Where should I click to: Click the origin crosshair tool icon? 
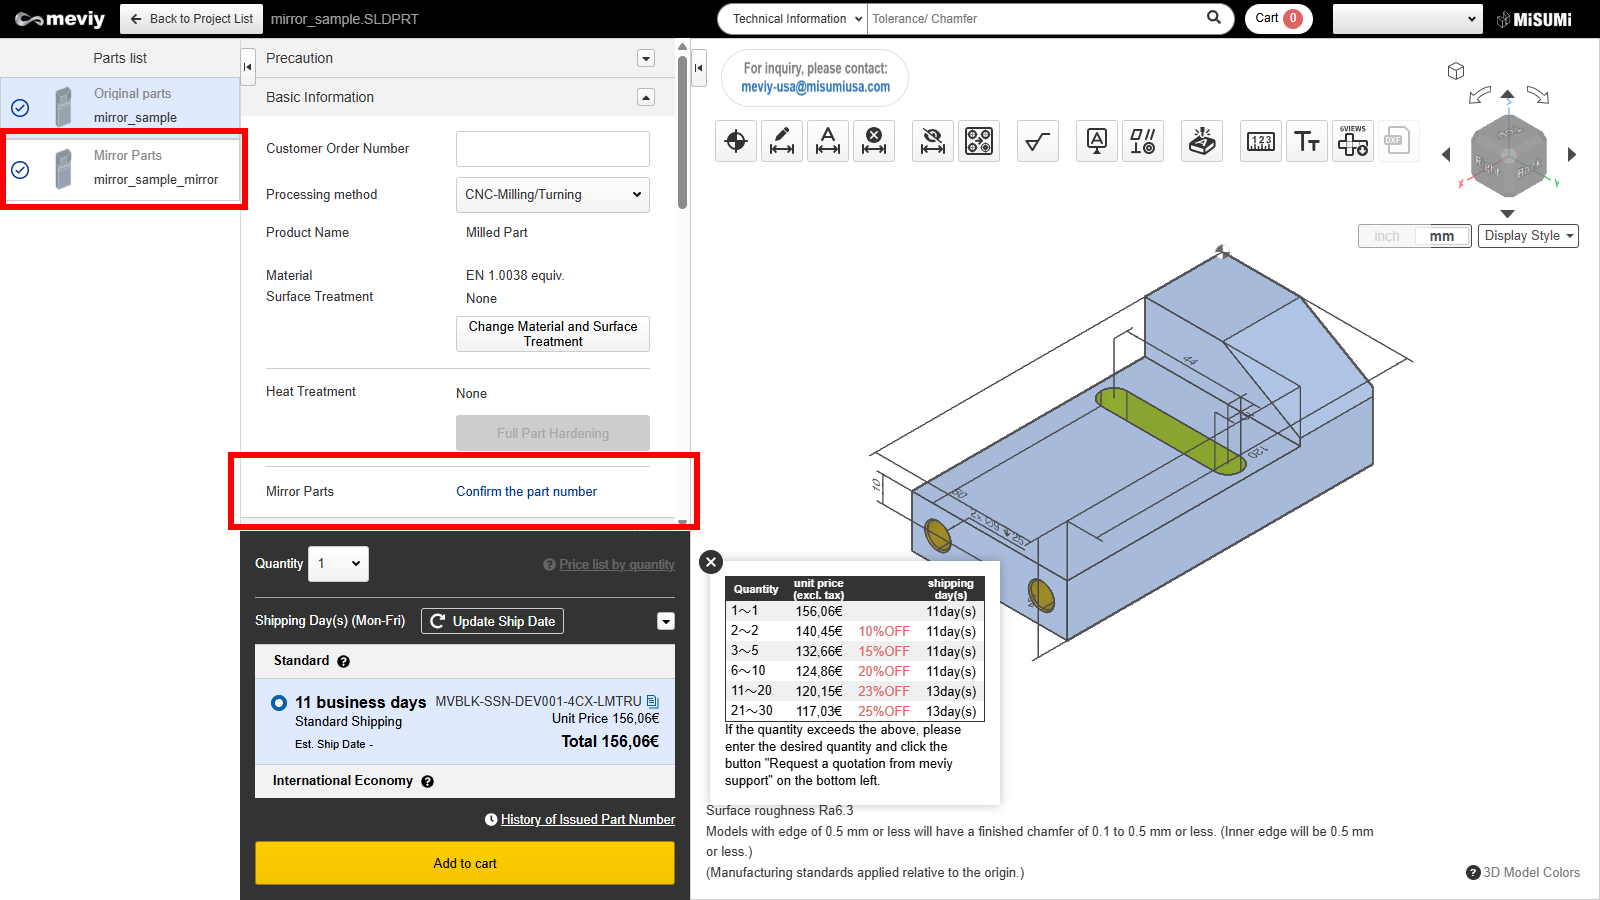(736, 142)
